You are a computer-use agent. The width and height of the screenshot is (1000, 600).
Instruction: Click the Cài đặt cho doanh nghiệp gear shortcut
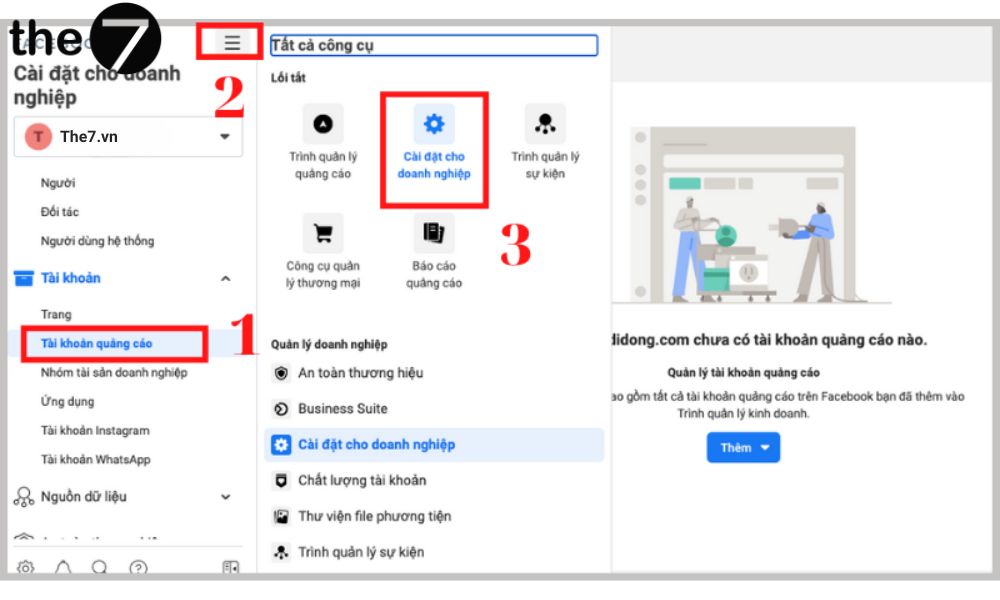click(x=434, y=124)
